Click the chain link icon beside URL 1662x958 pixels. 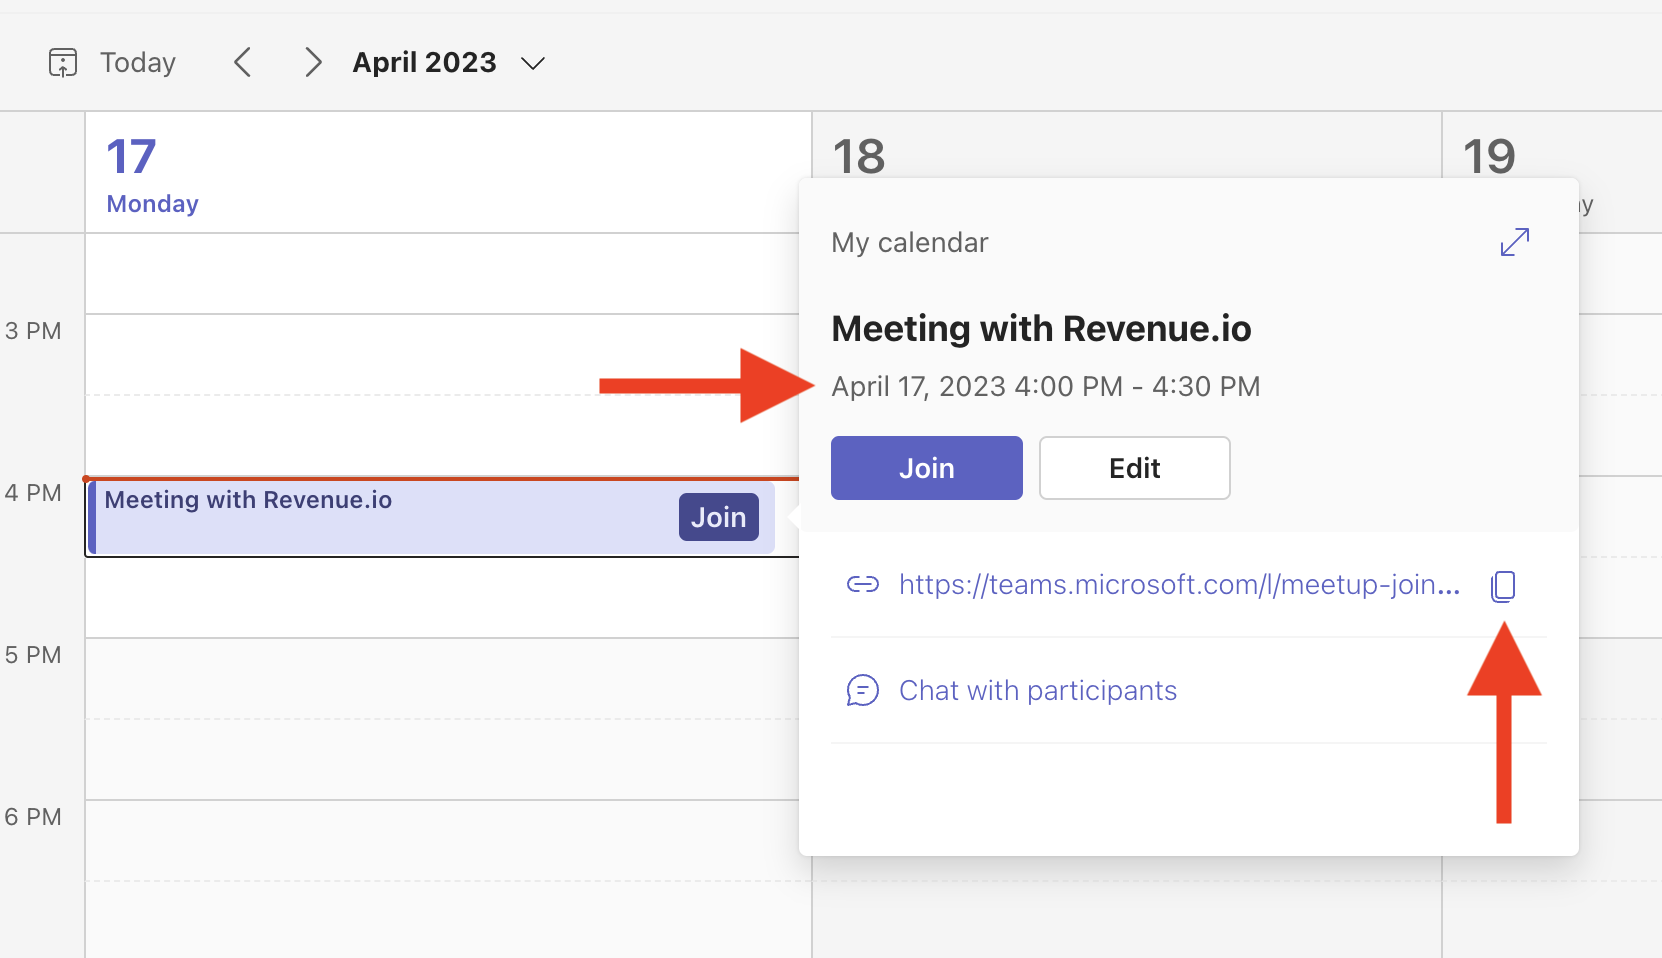[x=863, y=585]
